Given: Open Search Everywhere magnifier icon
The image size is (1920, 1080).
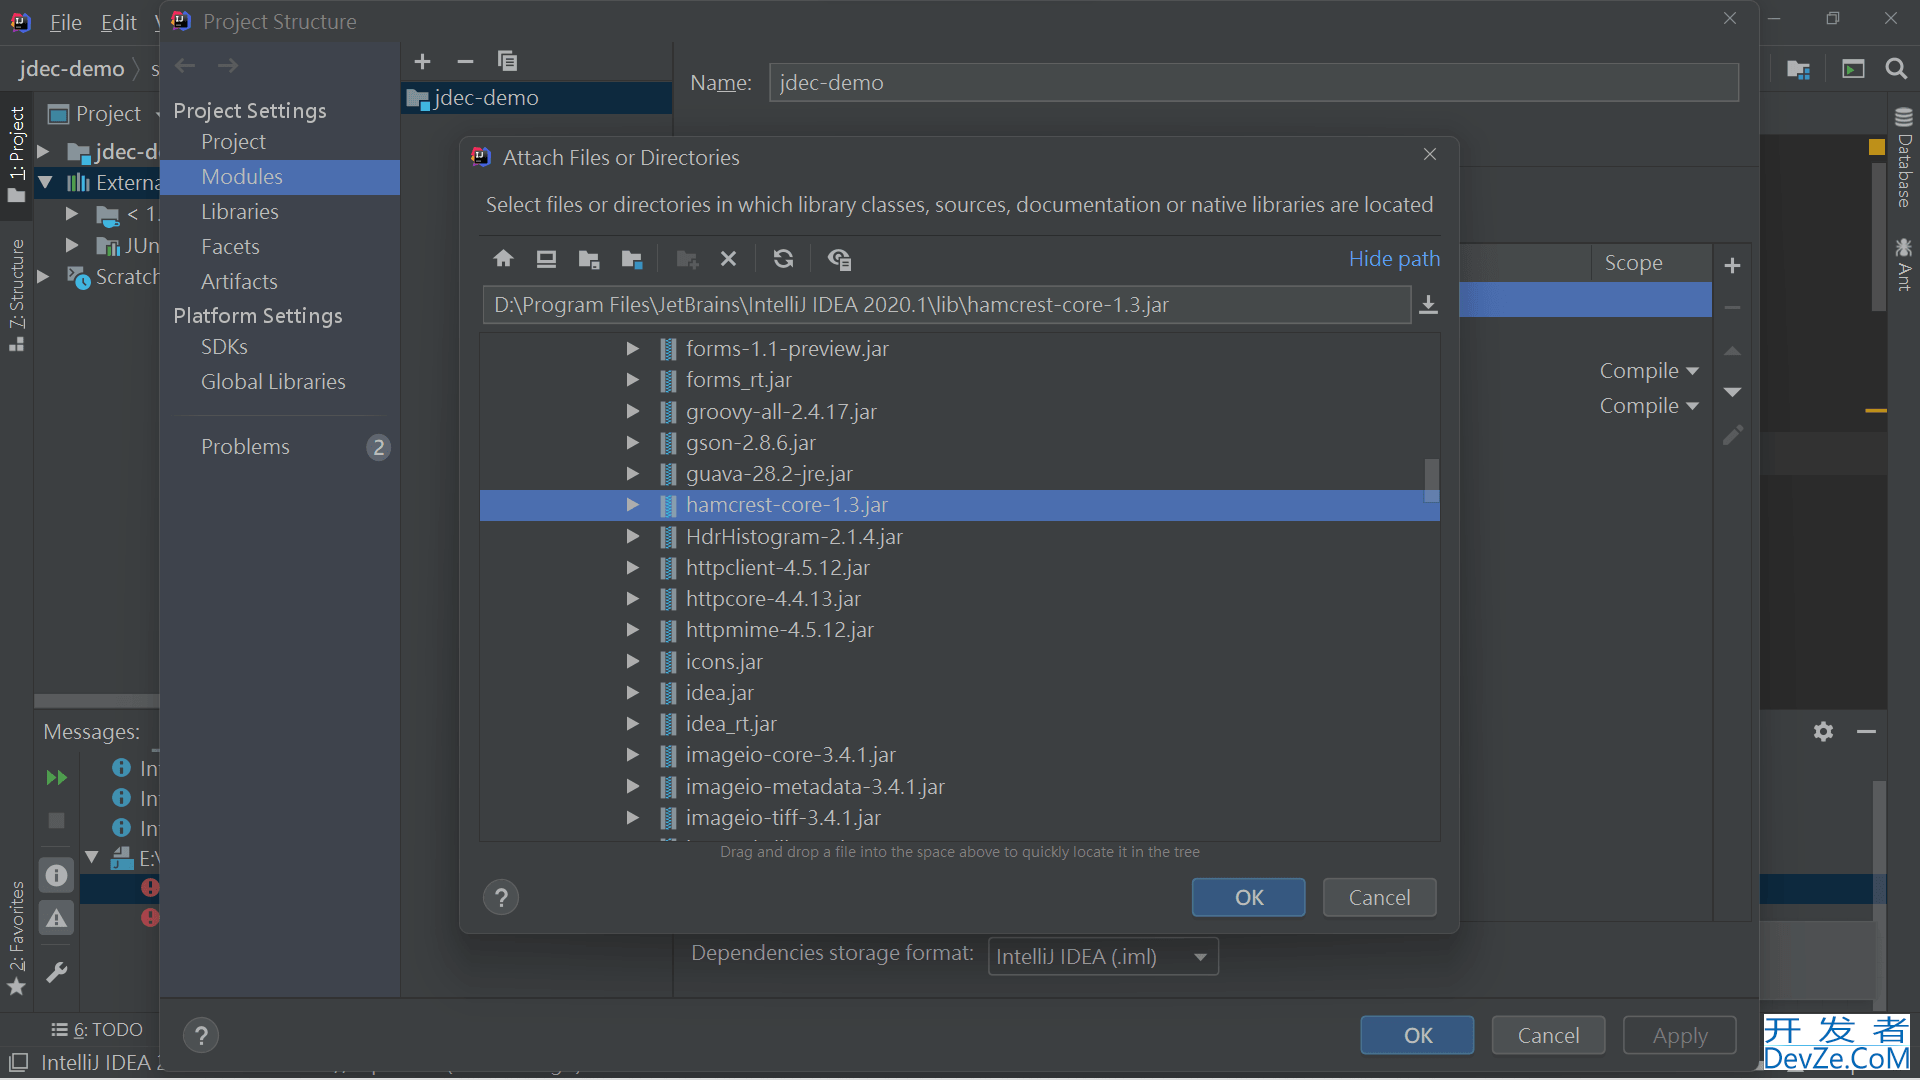Looking at the screenshot, I should tap(1895, 68).
